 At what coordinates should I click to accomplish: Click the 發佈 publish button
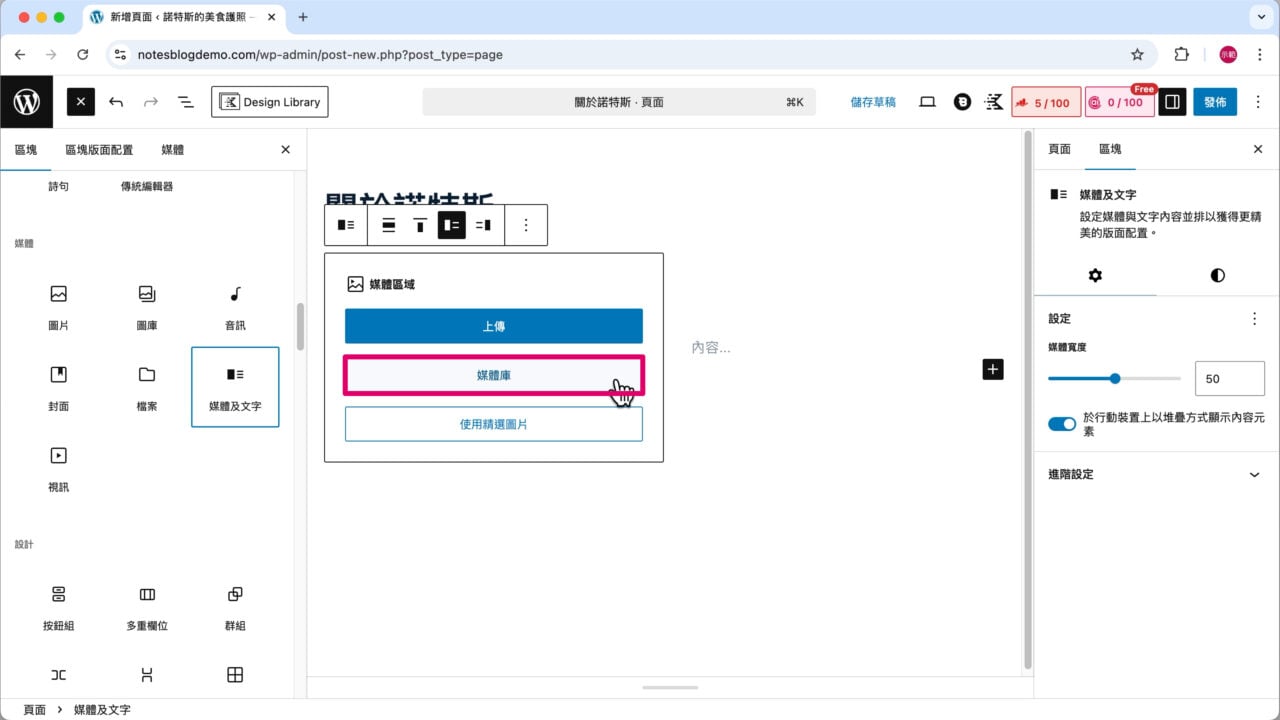1215,102
